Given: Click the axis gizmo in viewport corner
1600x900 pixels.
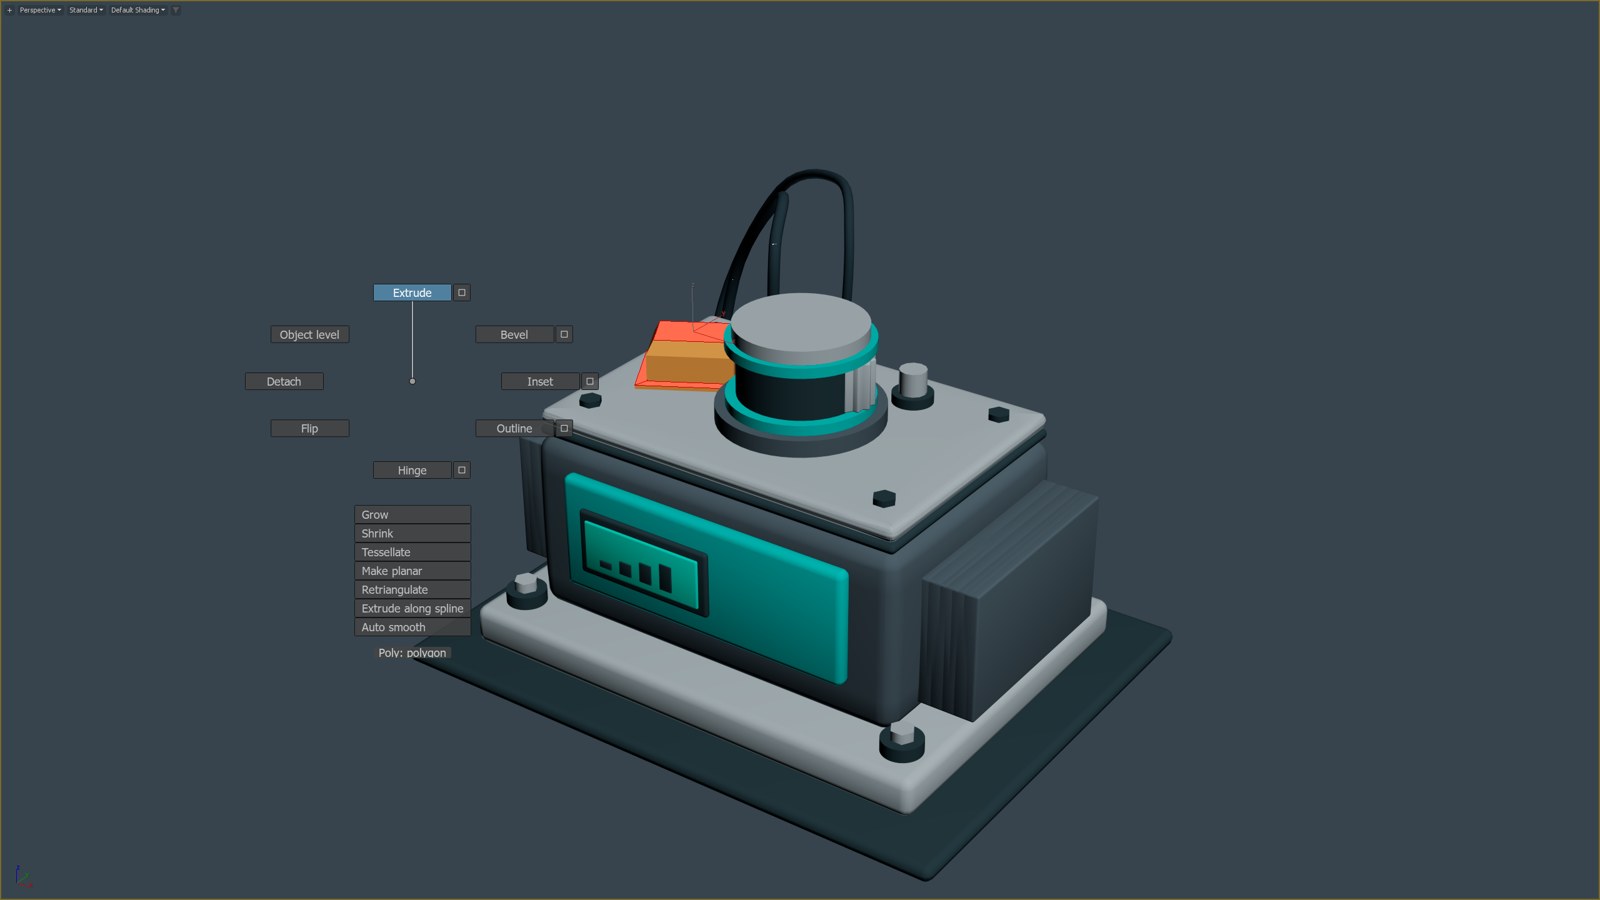Looking at the screenshot, I should pos(23,878).
